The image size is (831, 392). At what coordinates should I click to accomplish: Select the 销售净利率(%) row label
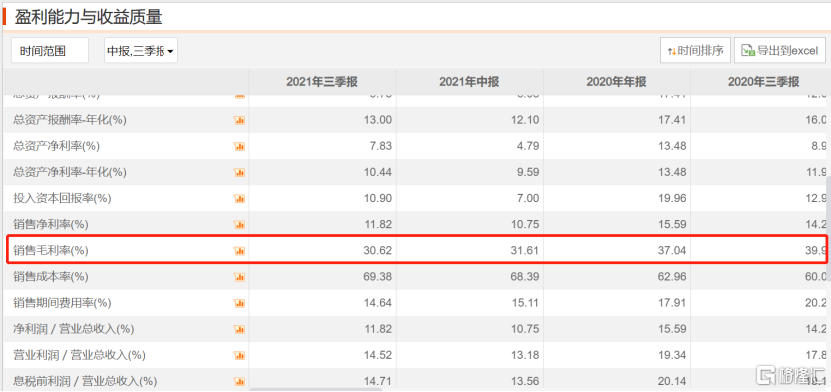[x=51, y=225]
